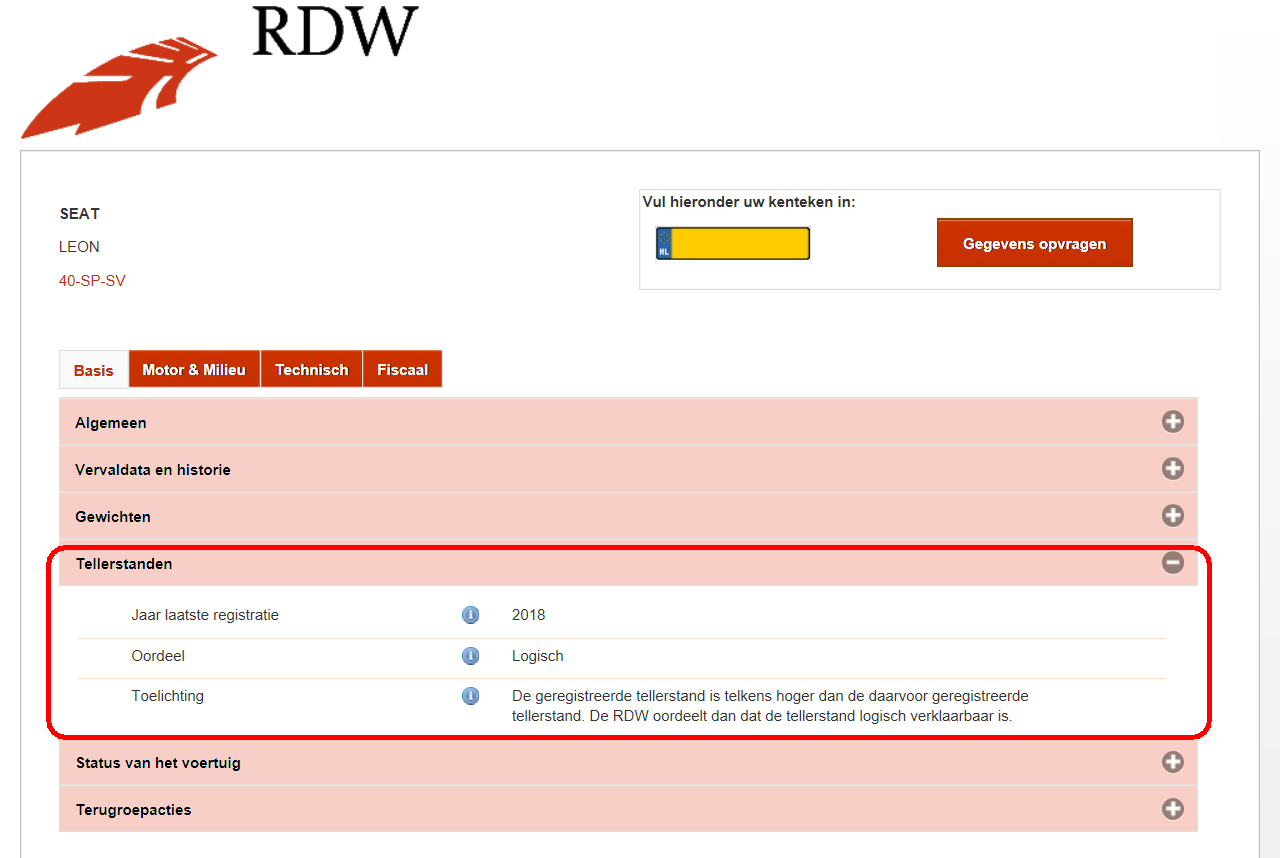Click the 'Vul hieronder uw kenteken in:' label

tap(749, 202)
